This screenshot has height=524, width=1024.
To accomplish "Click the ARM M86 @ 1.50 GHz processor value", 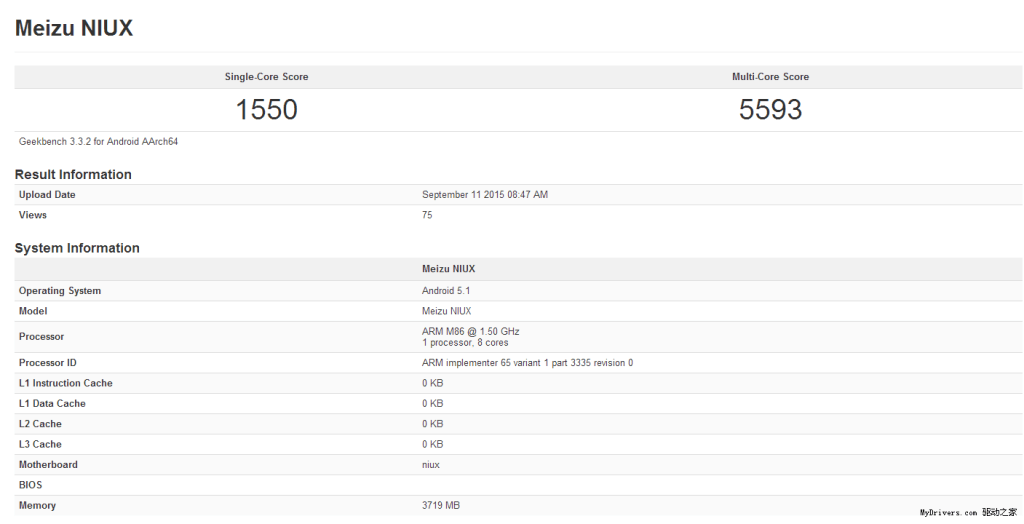I will coord(471,331).
